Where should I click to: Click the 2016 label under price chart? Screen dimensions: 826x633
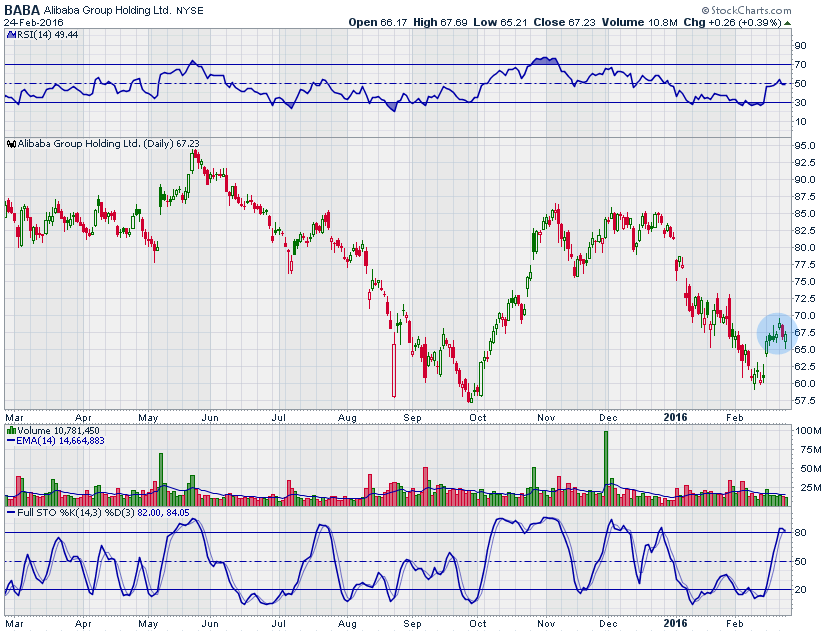tap(675, 417)
